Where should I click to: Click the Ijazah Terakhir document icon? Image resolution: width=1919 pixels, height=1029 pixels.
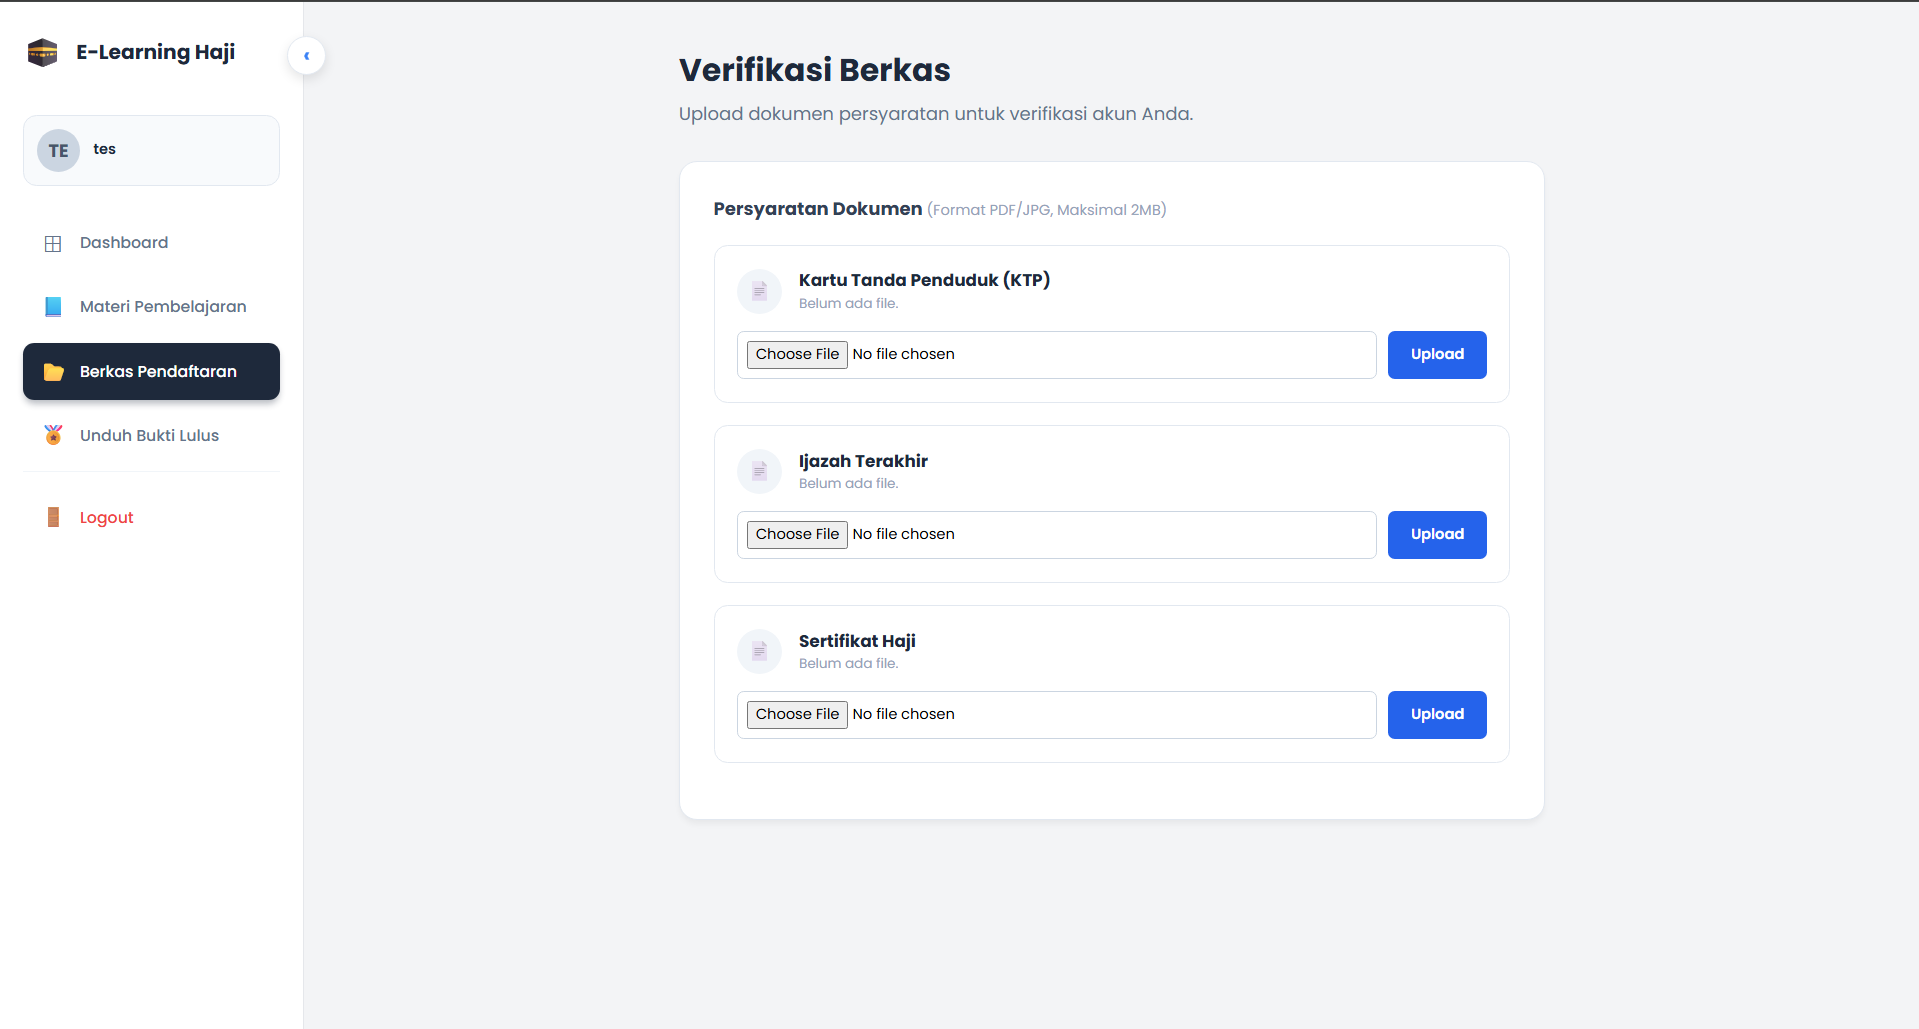760,471
